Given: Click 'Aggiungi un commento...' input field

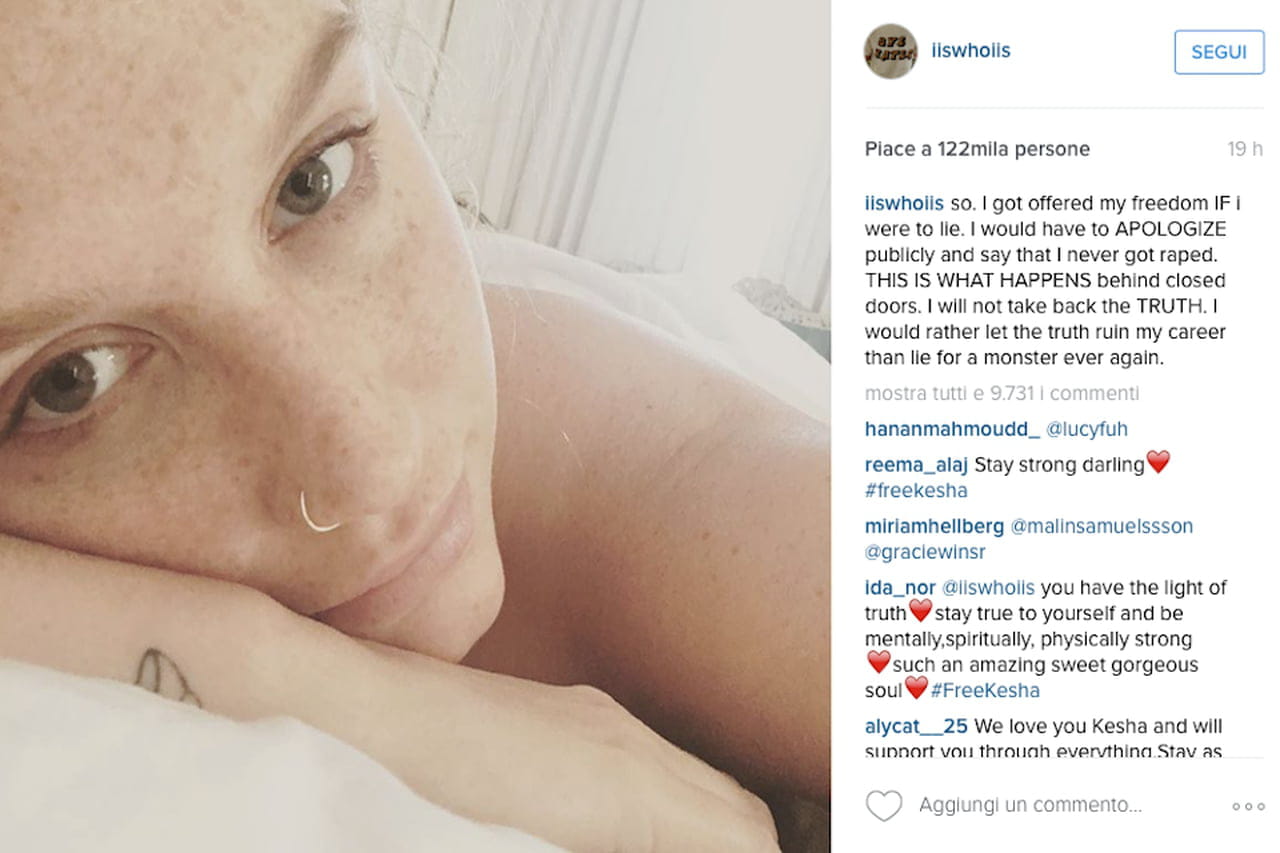Looking at the screenshot, I should tap(1030, 805).
